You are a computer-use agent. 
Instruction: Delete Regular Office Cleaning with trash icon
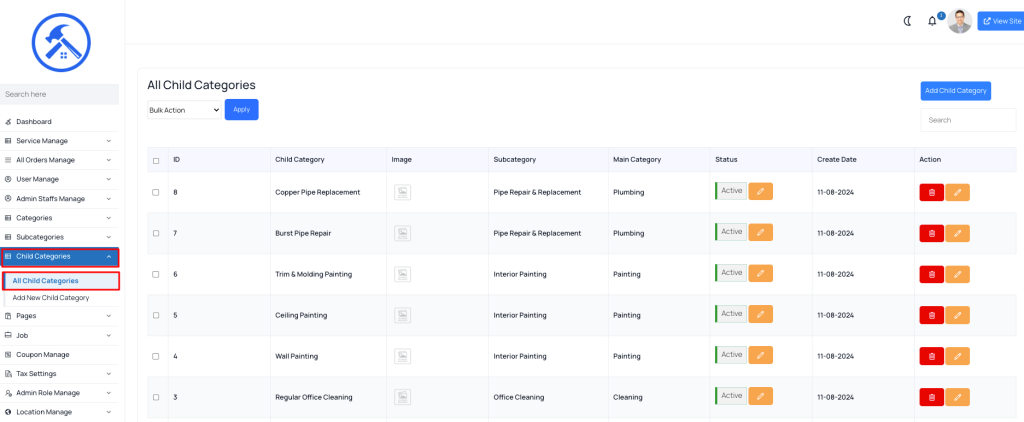[932, 397]
